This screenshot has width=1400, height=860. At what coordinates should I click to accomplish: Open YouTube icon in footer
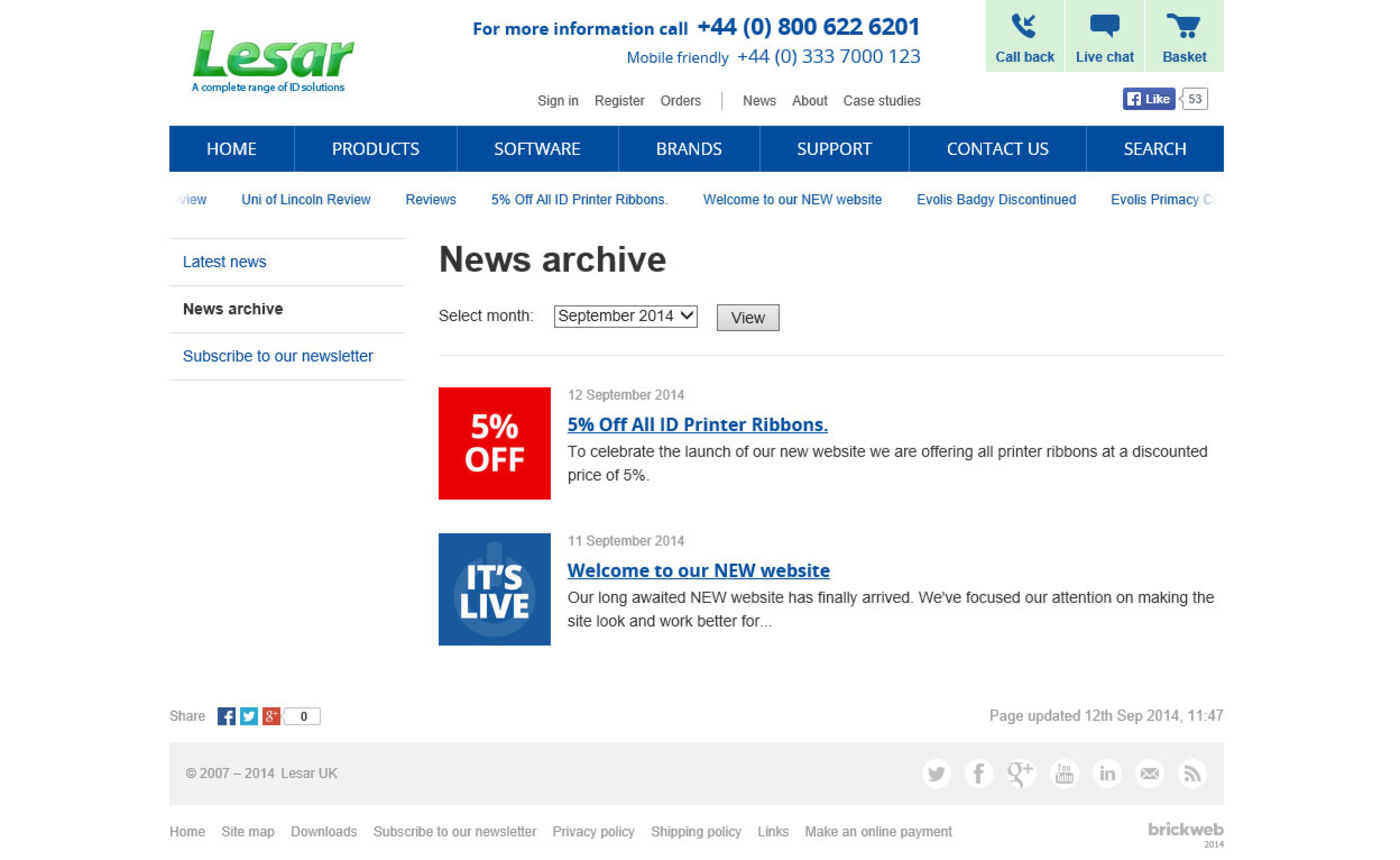point(1064,773)
